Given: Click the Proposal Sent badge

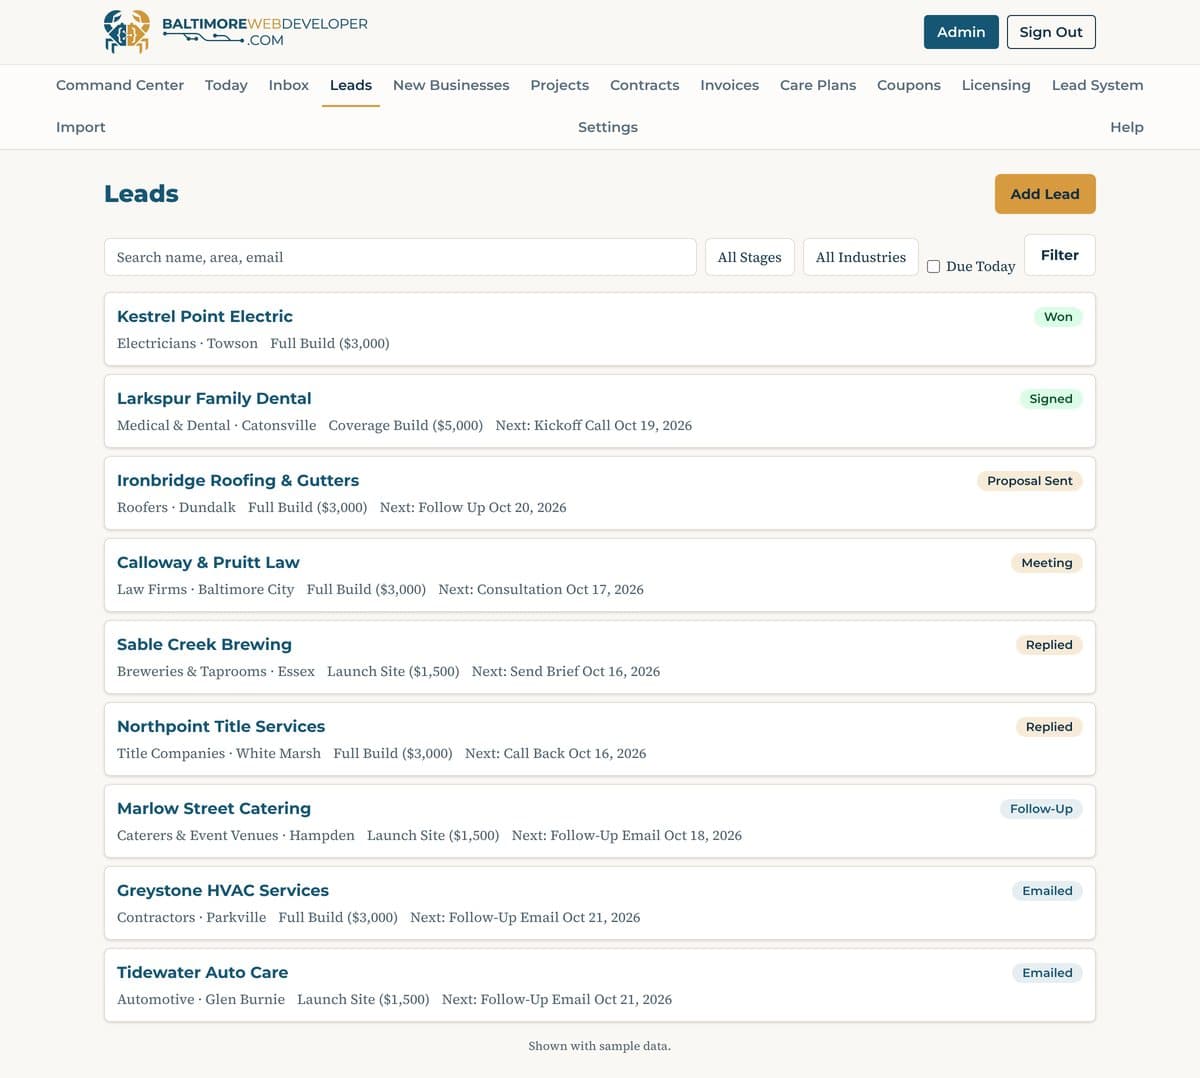Looking at the screenshot, I should coord(1029,481).
